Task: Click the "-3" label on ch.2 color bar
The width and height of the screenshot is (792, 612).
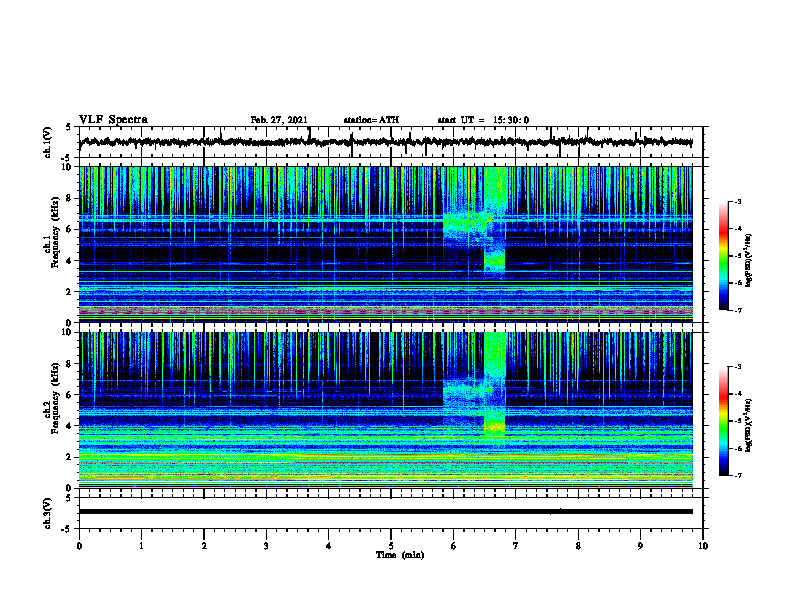Action: point(737,367)
